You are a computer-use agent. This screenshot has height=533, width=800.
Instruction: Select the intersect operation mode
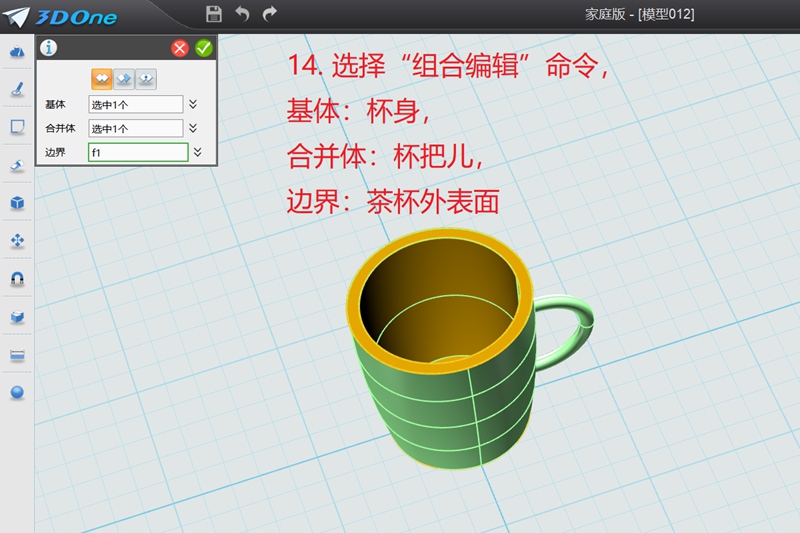click(146, 79)
